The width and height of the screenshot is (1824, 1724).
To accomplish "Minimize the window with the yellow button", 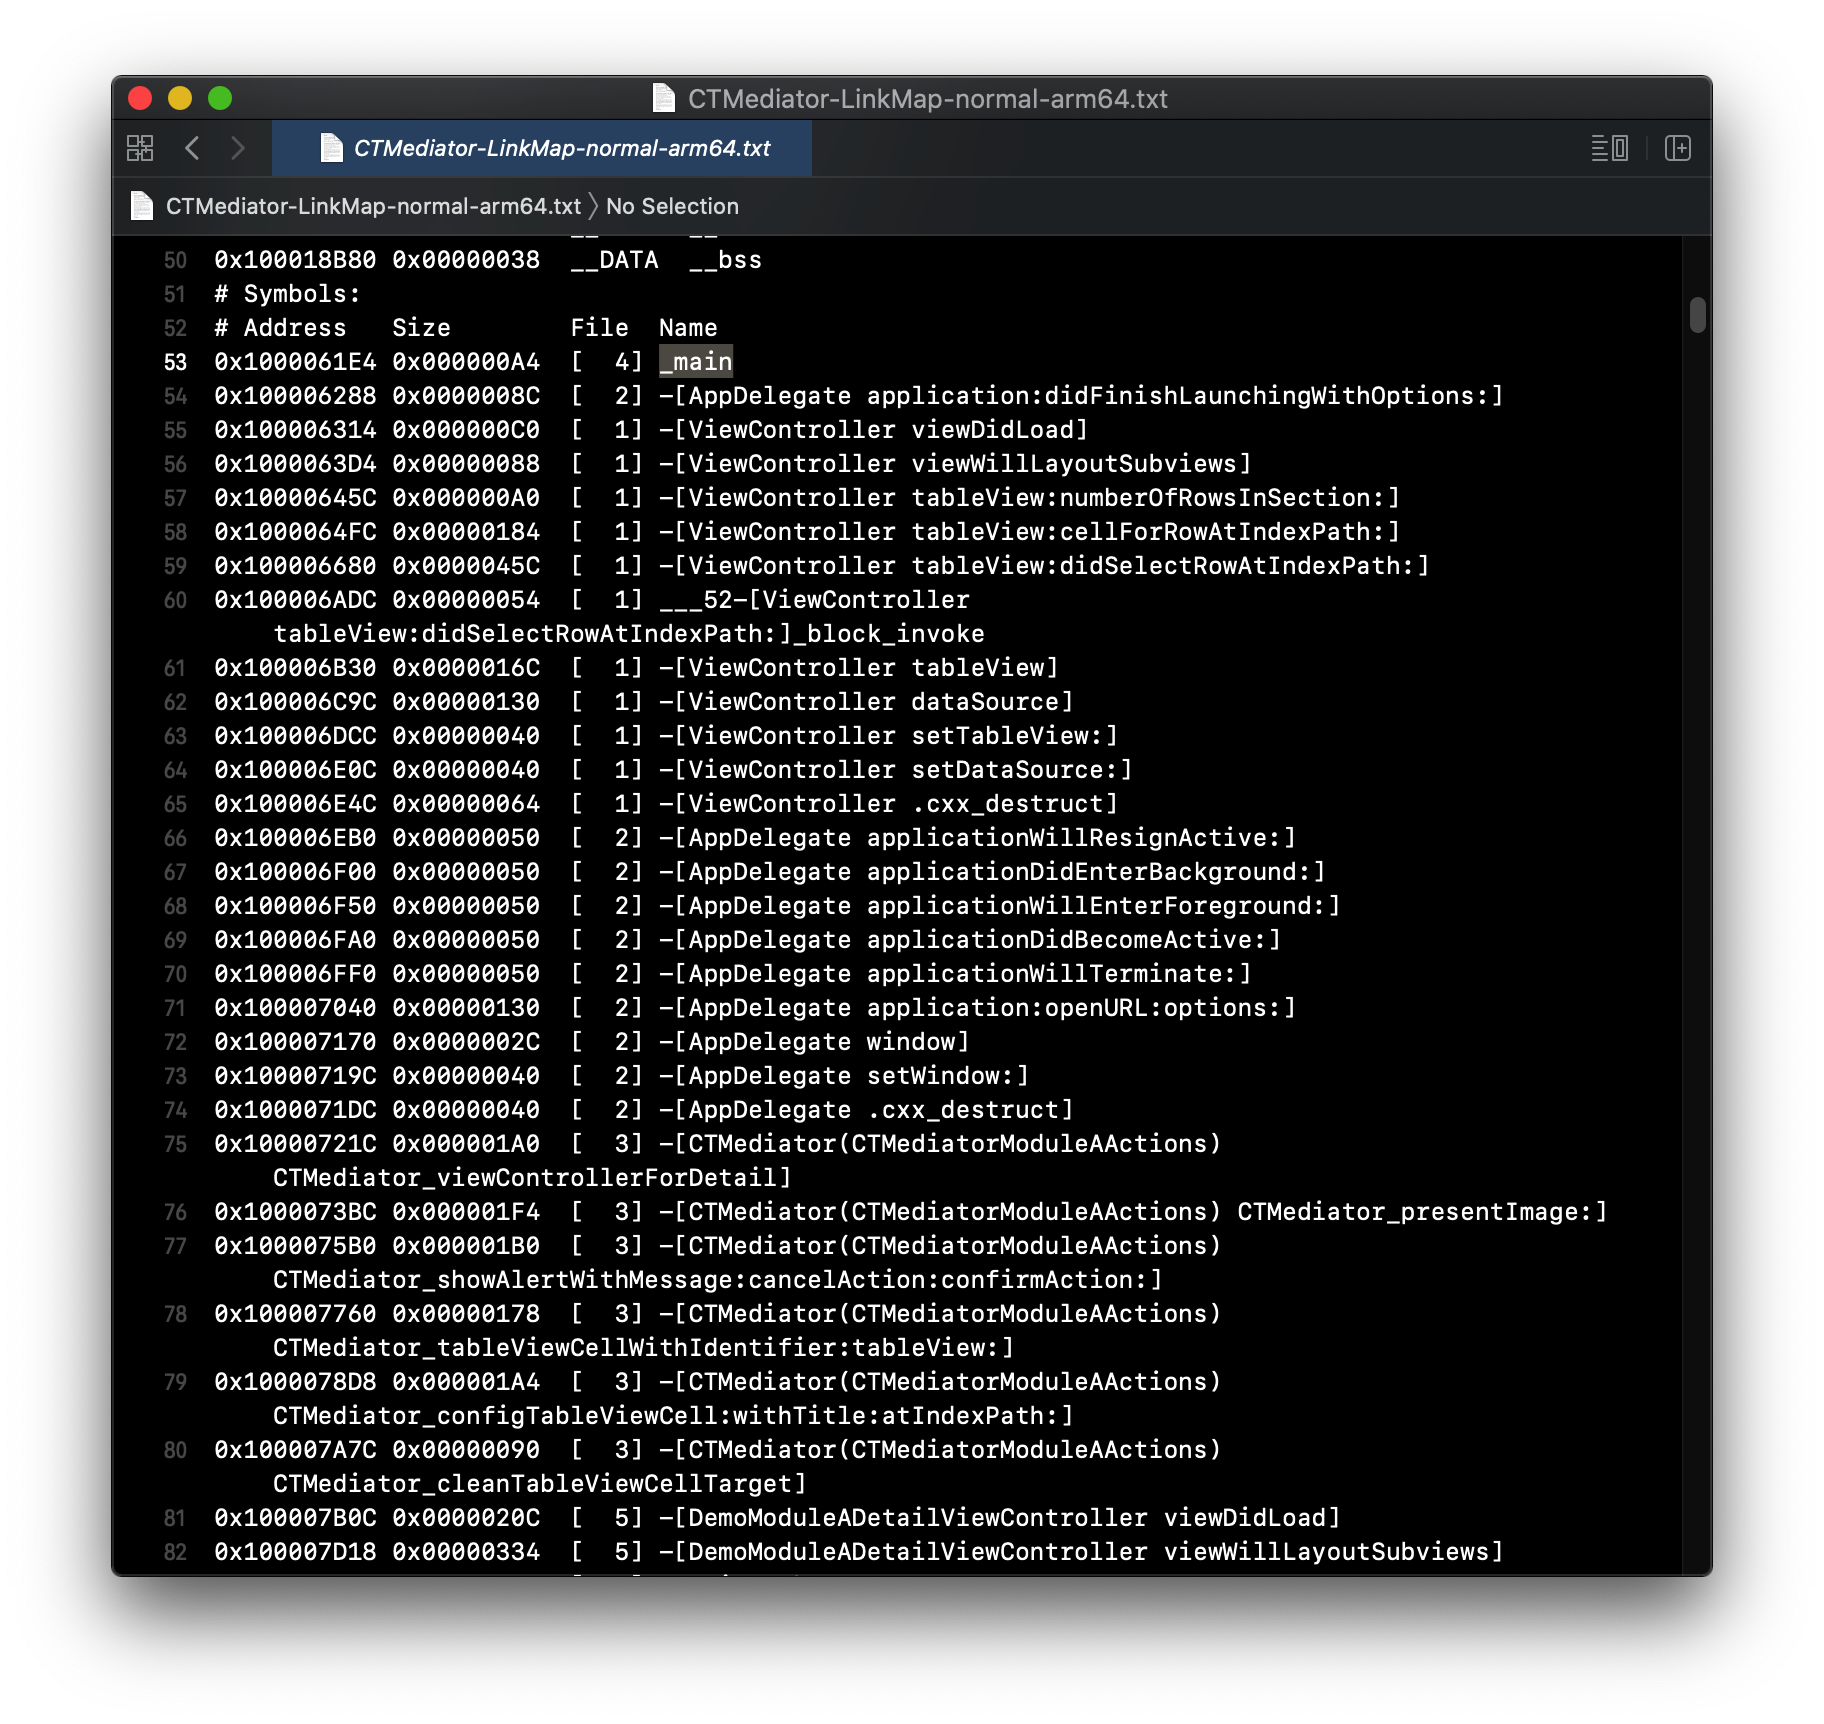I will [180, 98].
